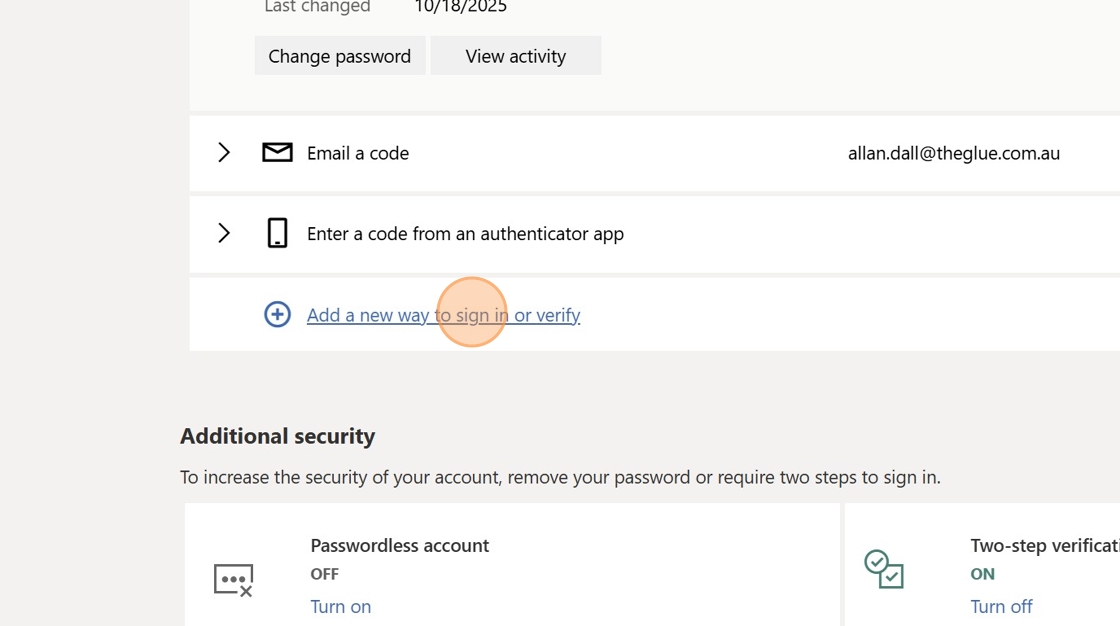This screenshot has height=626, width=1120.
Task: Click the plus circle icon
Action: (277, 314)
